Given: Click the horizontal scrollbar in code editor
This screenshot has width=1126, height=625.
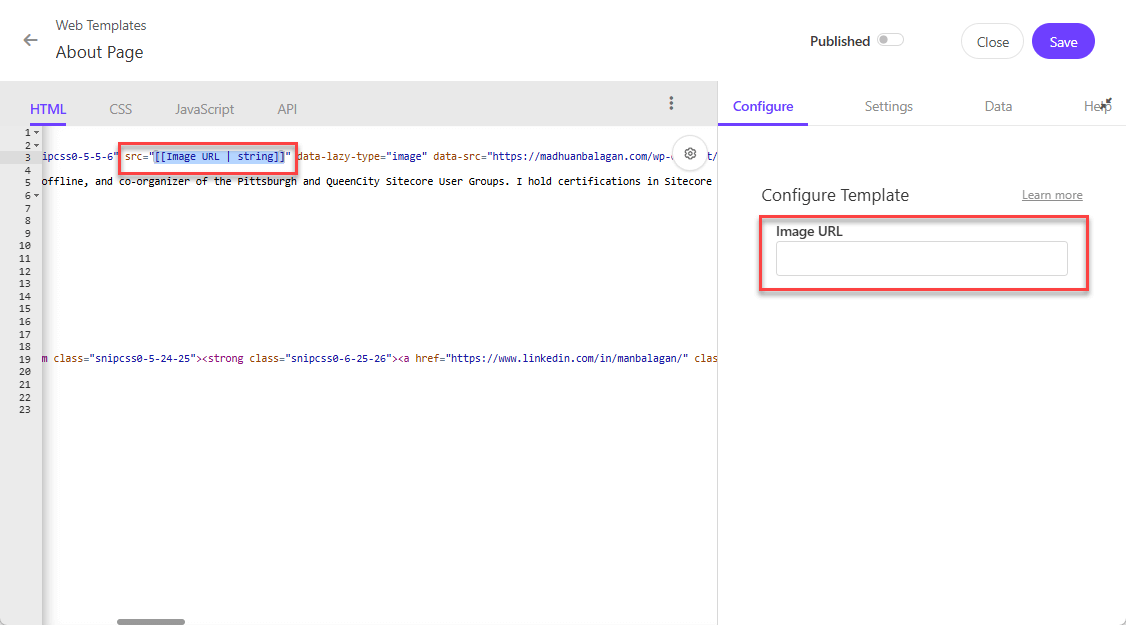Looking at the screenshot, I should (150, 621).
